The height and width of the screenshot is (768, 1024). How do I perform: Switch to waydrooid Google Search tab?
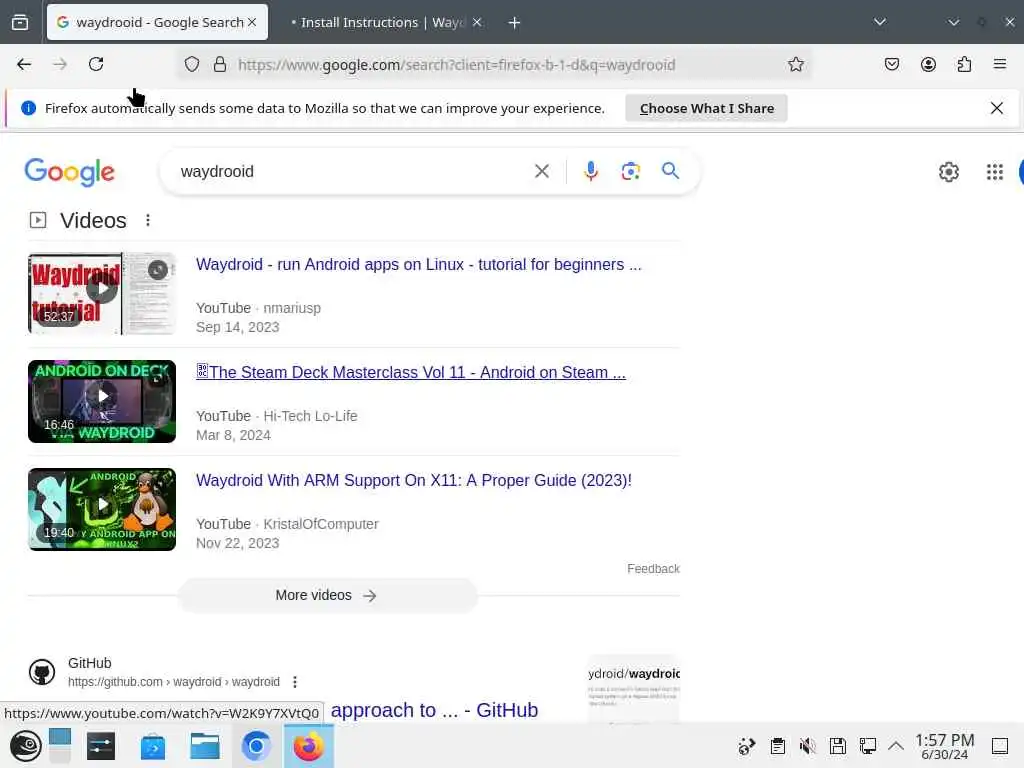(x=157, y=22)
